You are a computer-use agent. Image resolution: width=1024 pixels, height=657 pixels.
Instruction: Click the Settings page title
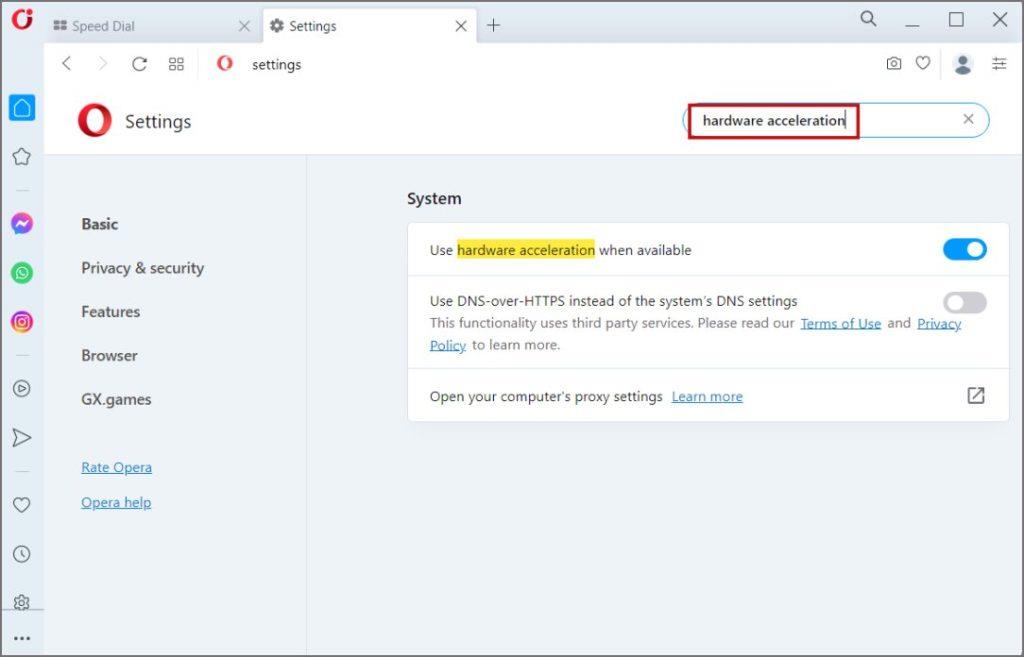(158, 121)
